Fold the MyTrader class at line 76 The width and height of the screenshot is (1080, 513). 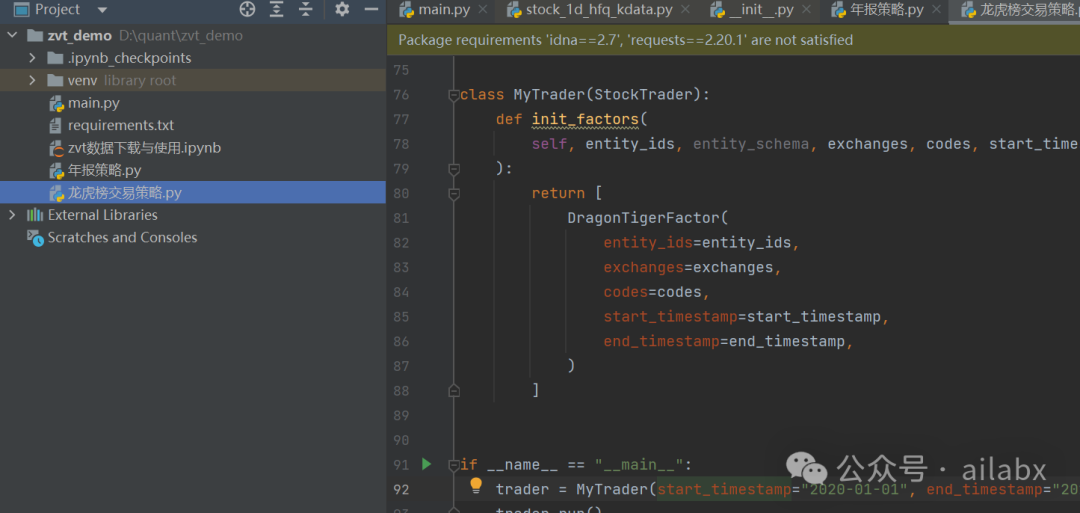click(x=454, y=95)
